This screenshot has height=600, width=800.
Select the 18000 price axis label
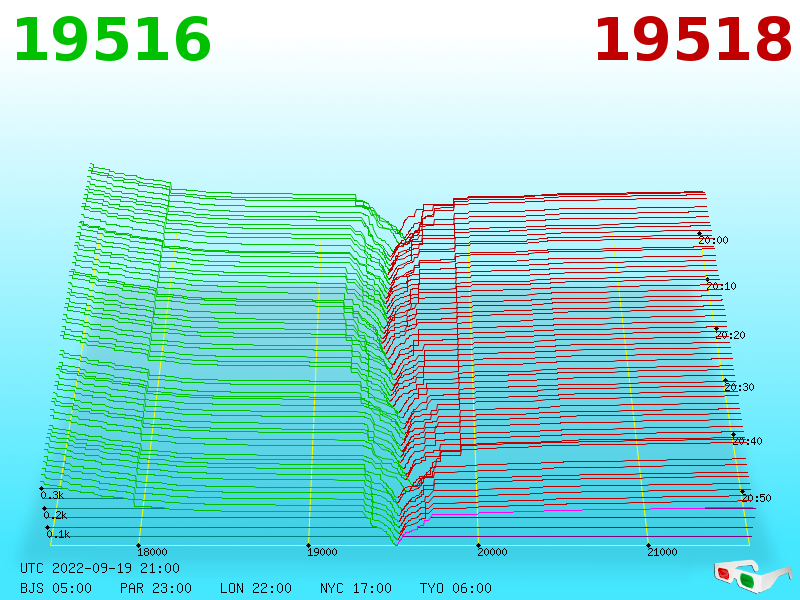152,552
